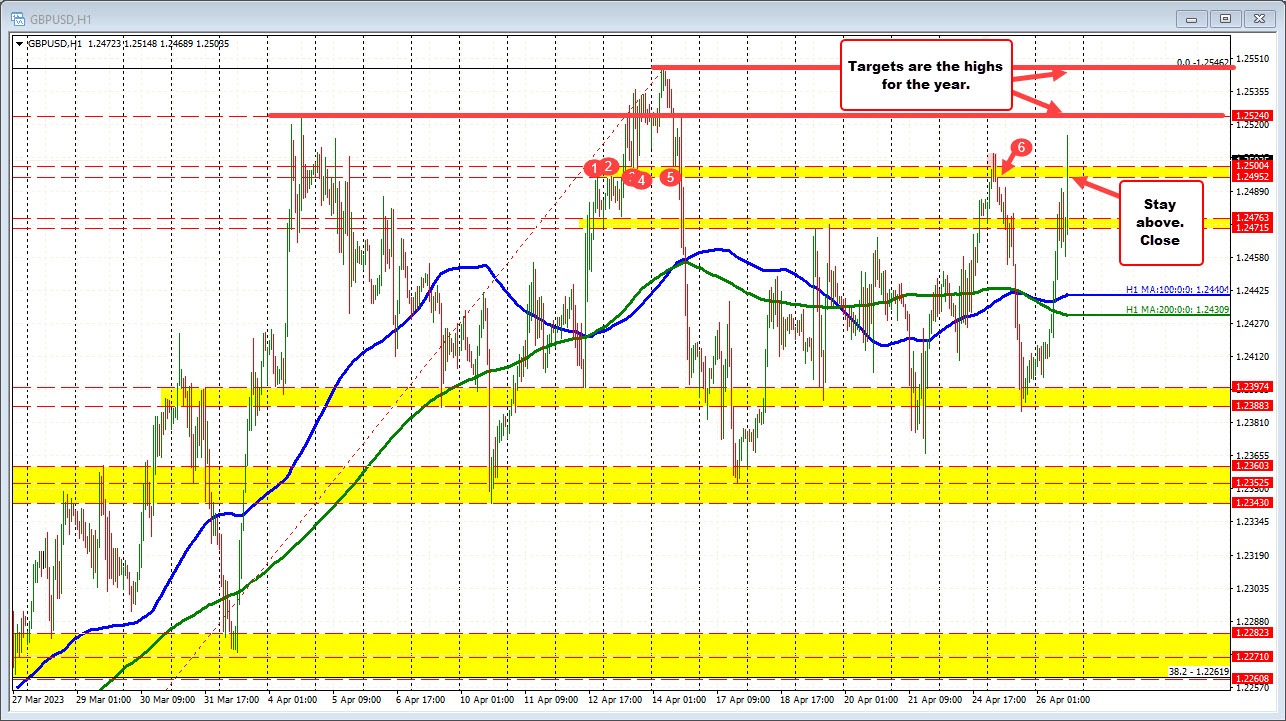Click the 0.0 - 1.25462 Fibonacci label
Viewport: 1286px width, 721px height.
(1202, 62)
